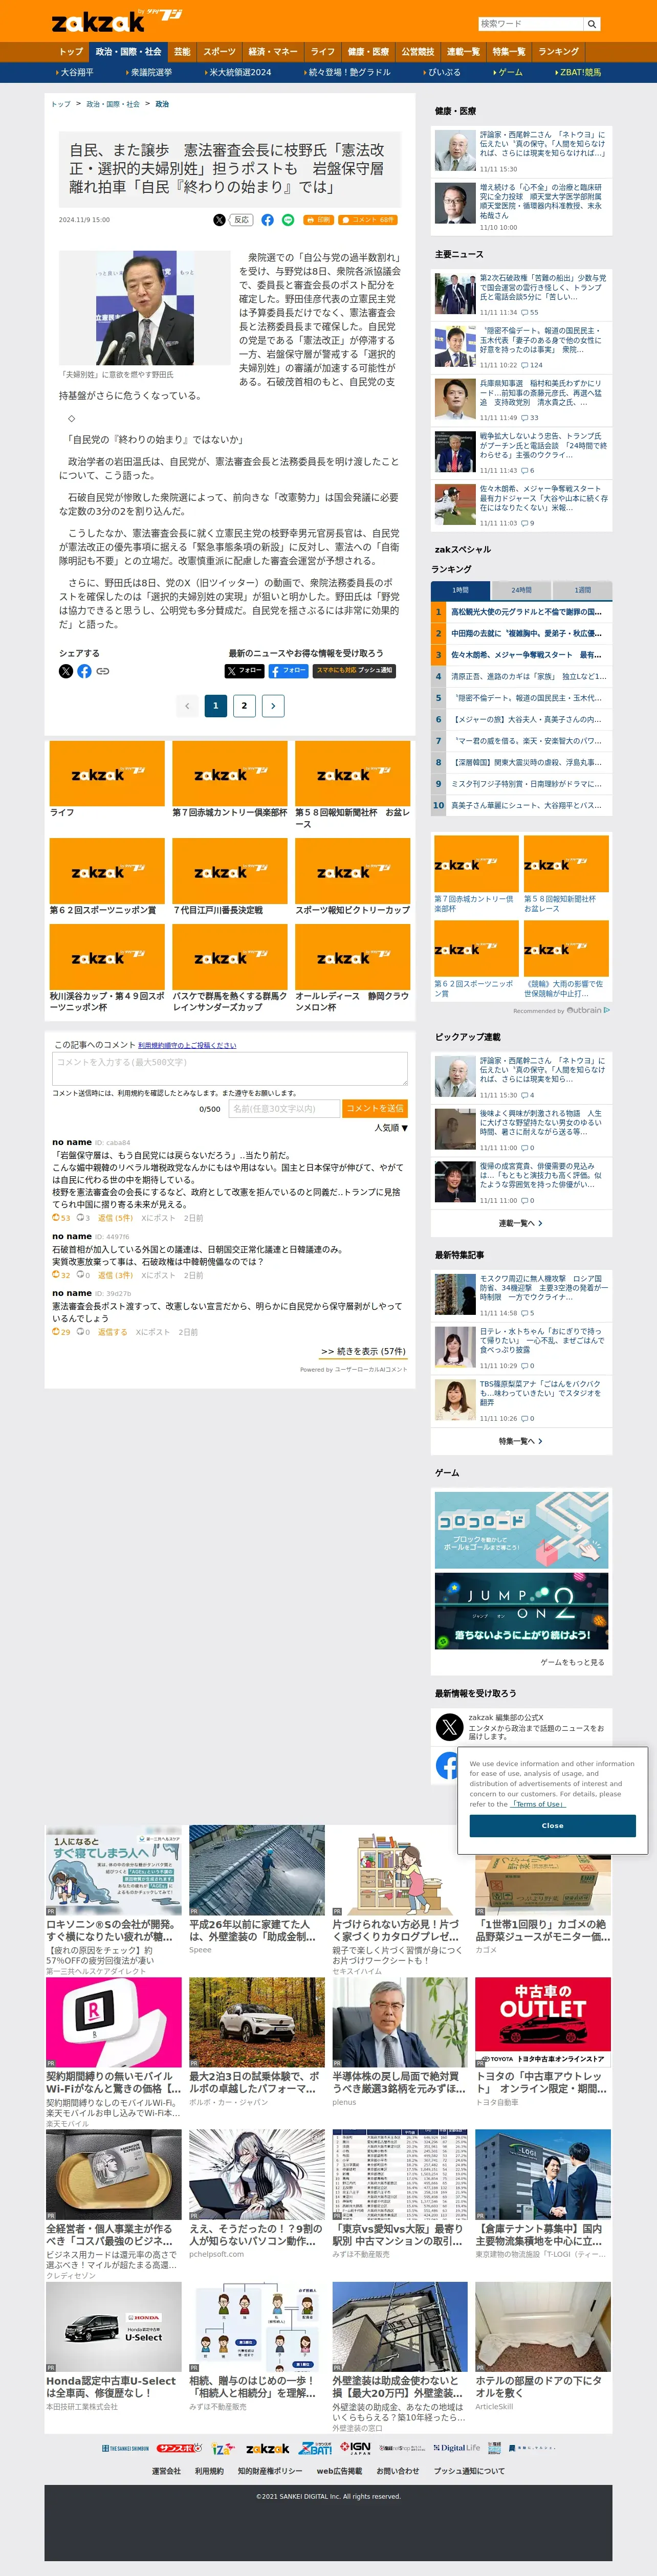Screen dimensions: 657x2576
Task: Select ranking tab 1週間
Action: [x=582, y=590]
